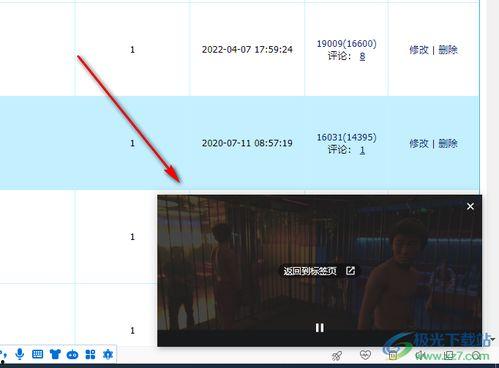Click the view count 16031(14395)

coord(346,137)
